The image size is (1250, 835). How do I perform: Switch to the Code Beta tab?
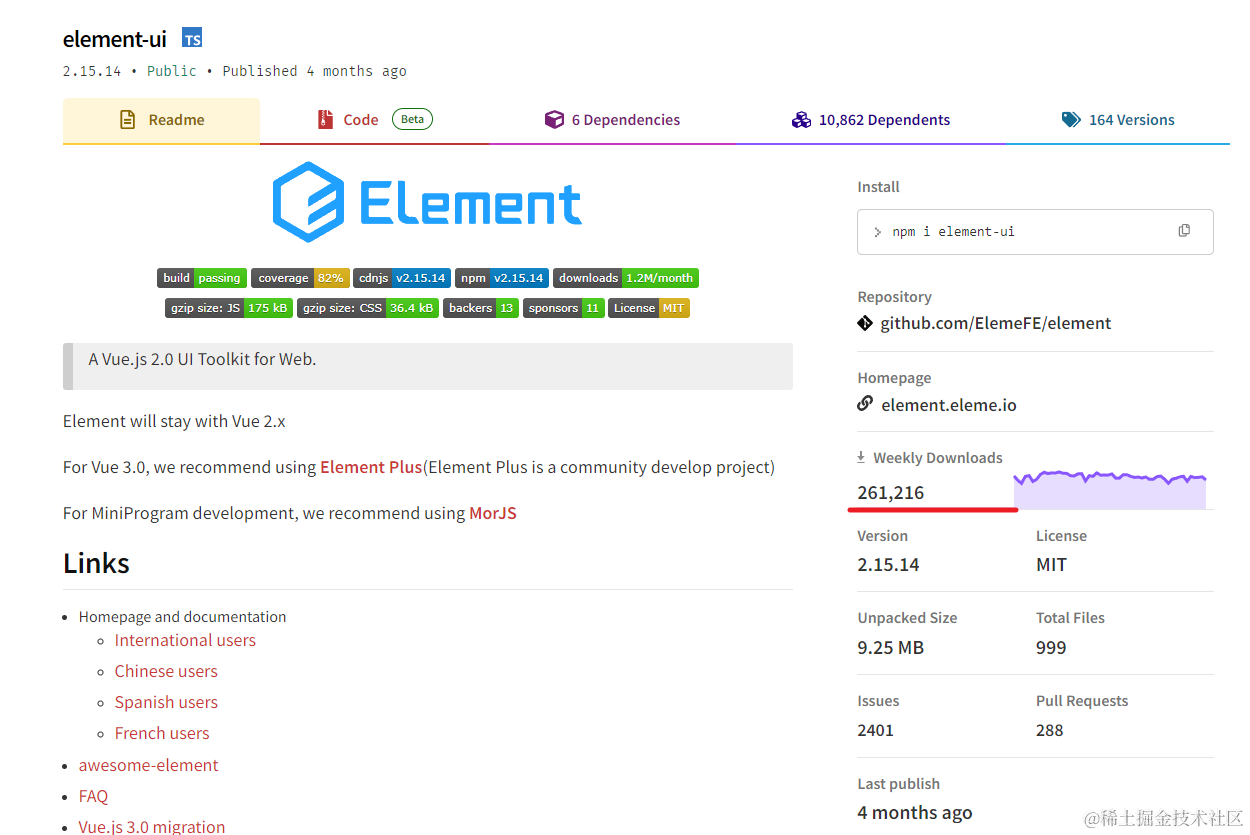(x=361, y=118)
